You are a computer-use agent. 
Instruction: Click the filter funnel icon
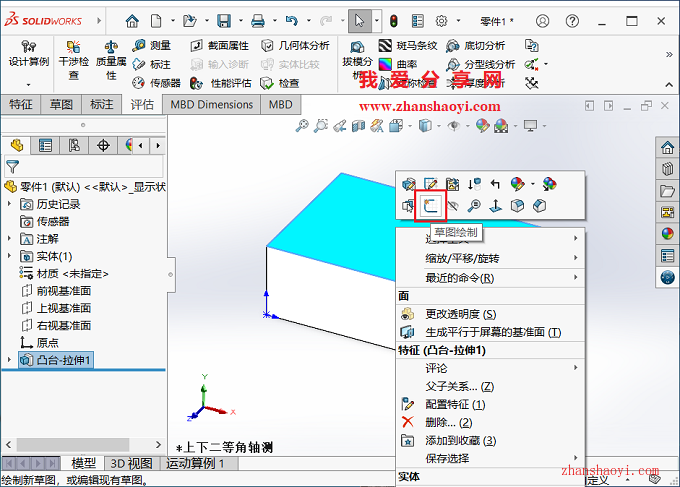pos(13,166)
